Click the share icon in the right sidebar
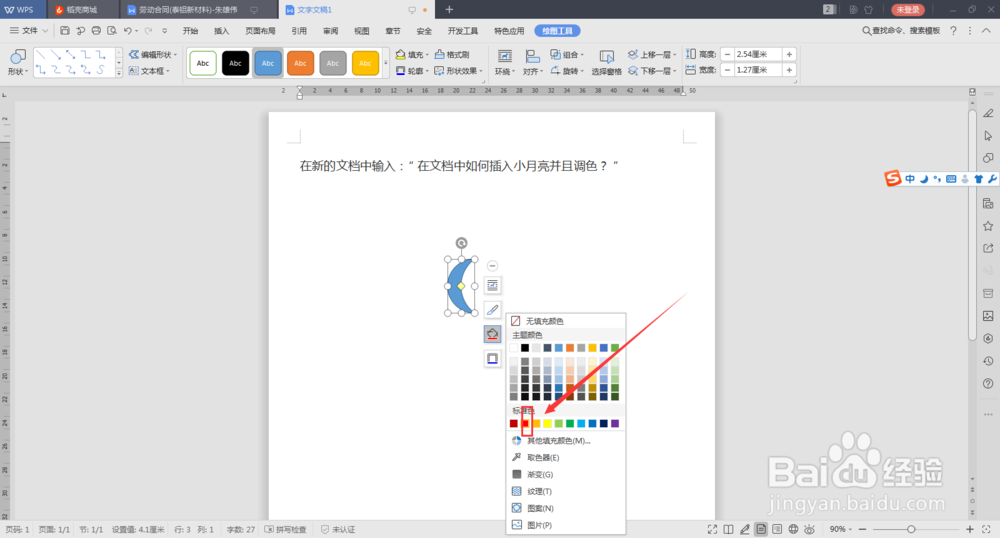1000x538 pixels. pos(988,248)
